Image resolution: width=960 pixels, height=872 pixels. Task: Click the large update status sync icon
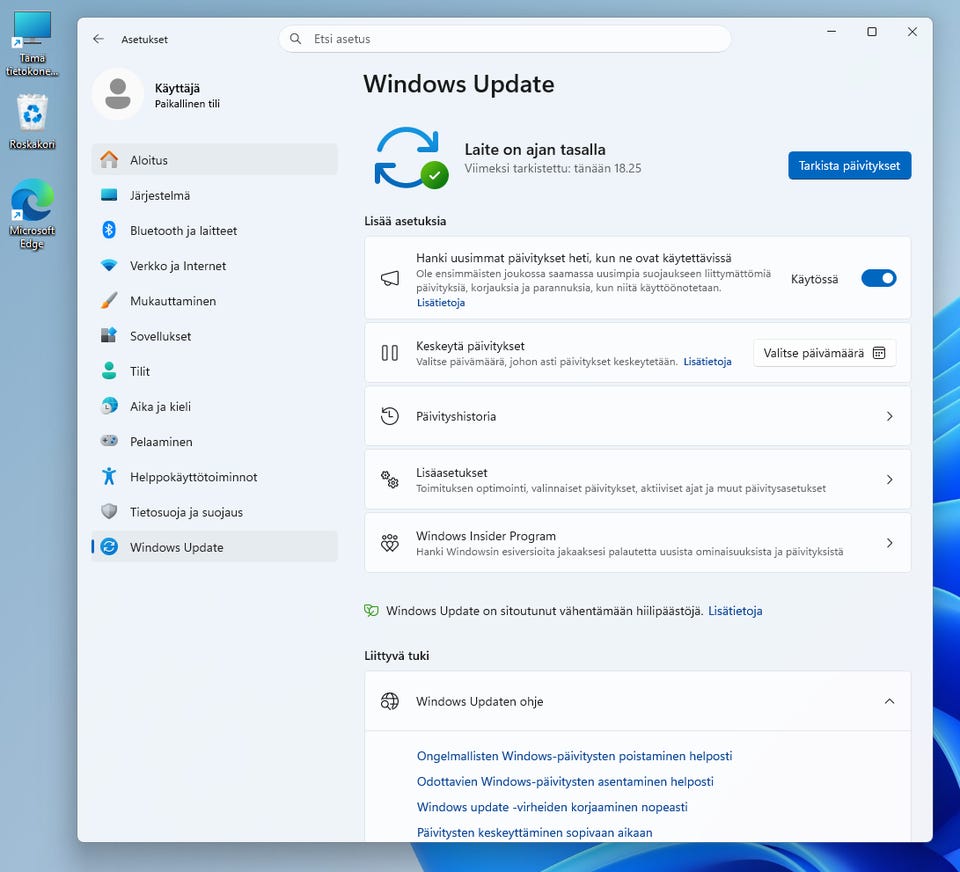coord(411,158)
